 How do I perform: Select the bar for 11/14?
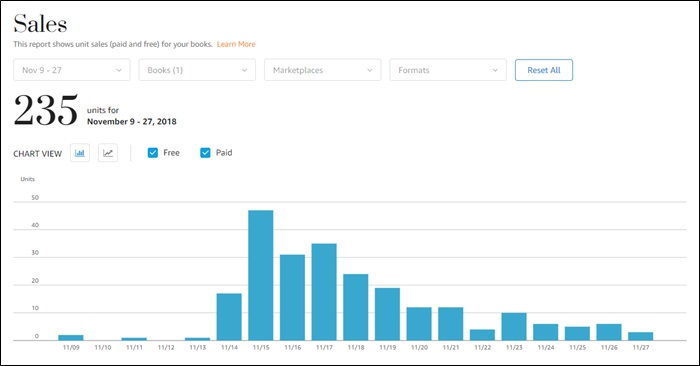229,317
